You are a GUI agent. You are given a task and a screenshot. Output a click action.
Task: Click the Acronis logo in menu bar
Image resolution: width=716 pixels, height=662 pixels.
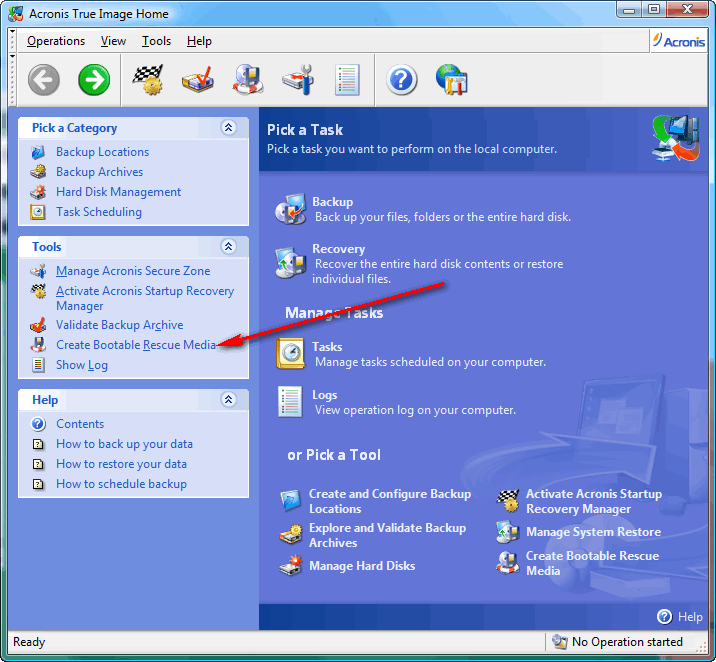click(x=679, y=41)
